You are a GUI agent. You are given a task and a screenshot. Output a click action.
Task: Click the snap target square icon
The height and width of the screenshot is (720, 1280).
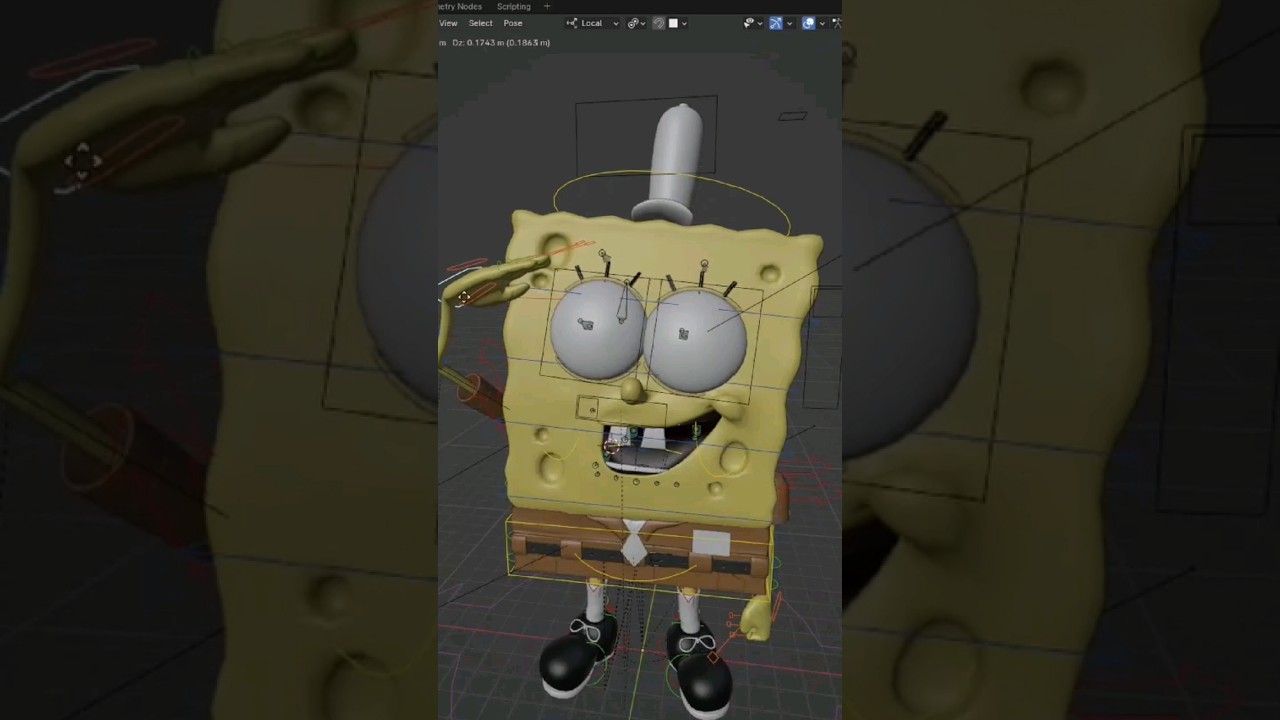pyautogui.click(x=673, y=23)
